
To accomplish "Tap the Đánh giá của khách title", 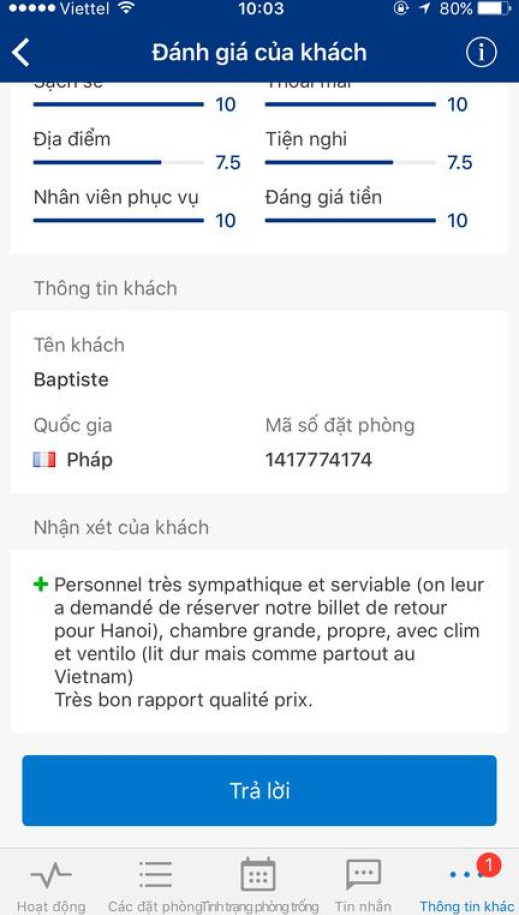I will pos(259,53).
